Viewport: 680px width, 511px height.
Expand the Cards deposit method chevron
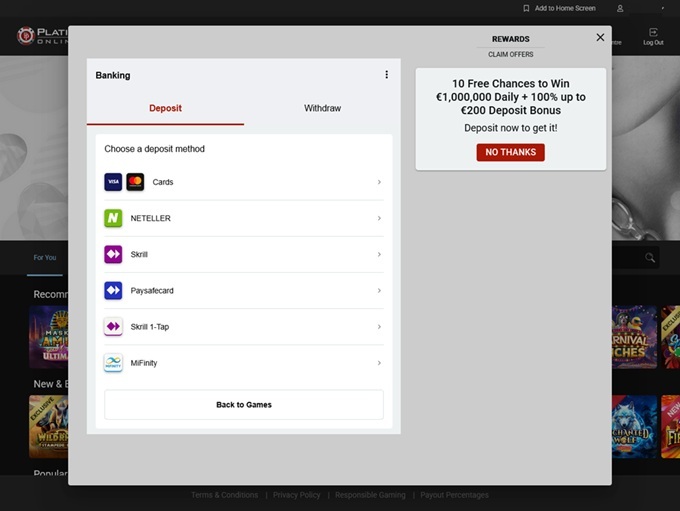point(379,182)
